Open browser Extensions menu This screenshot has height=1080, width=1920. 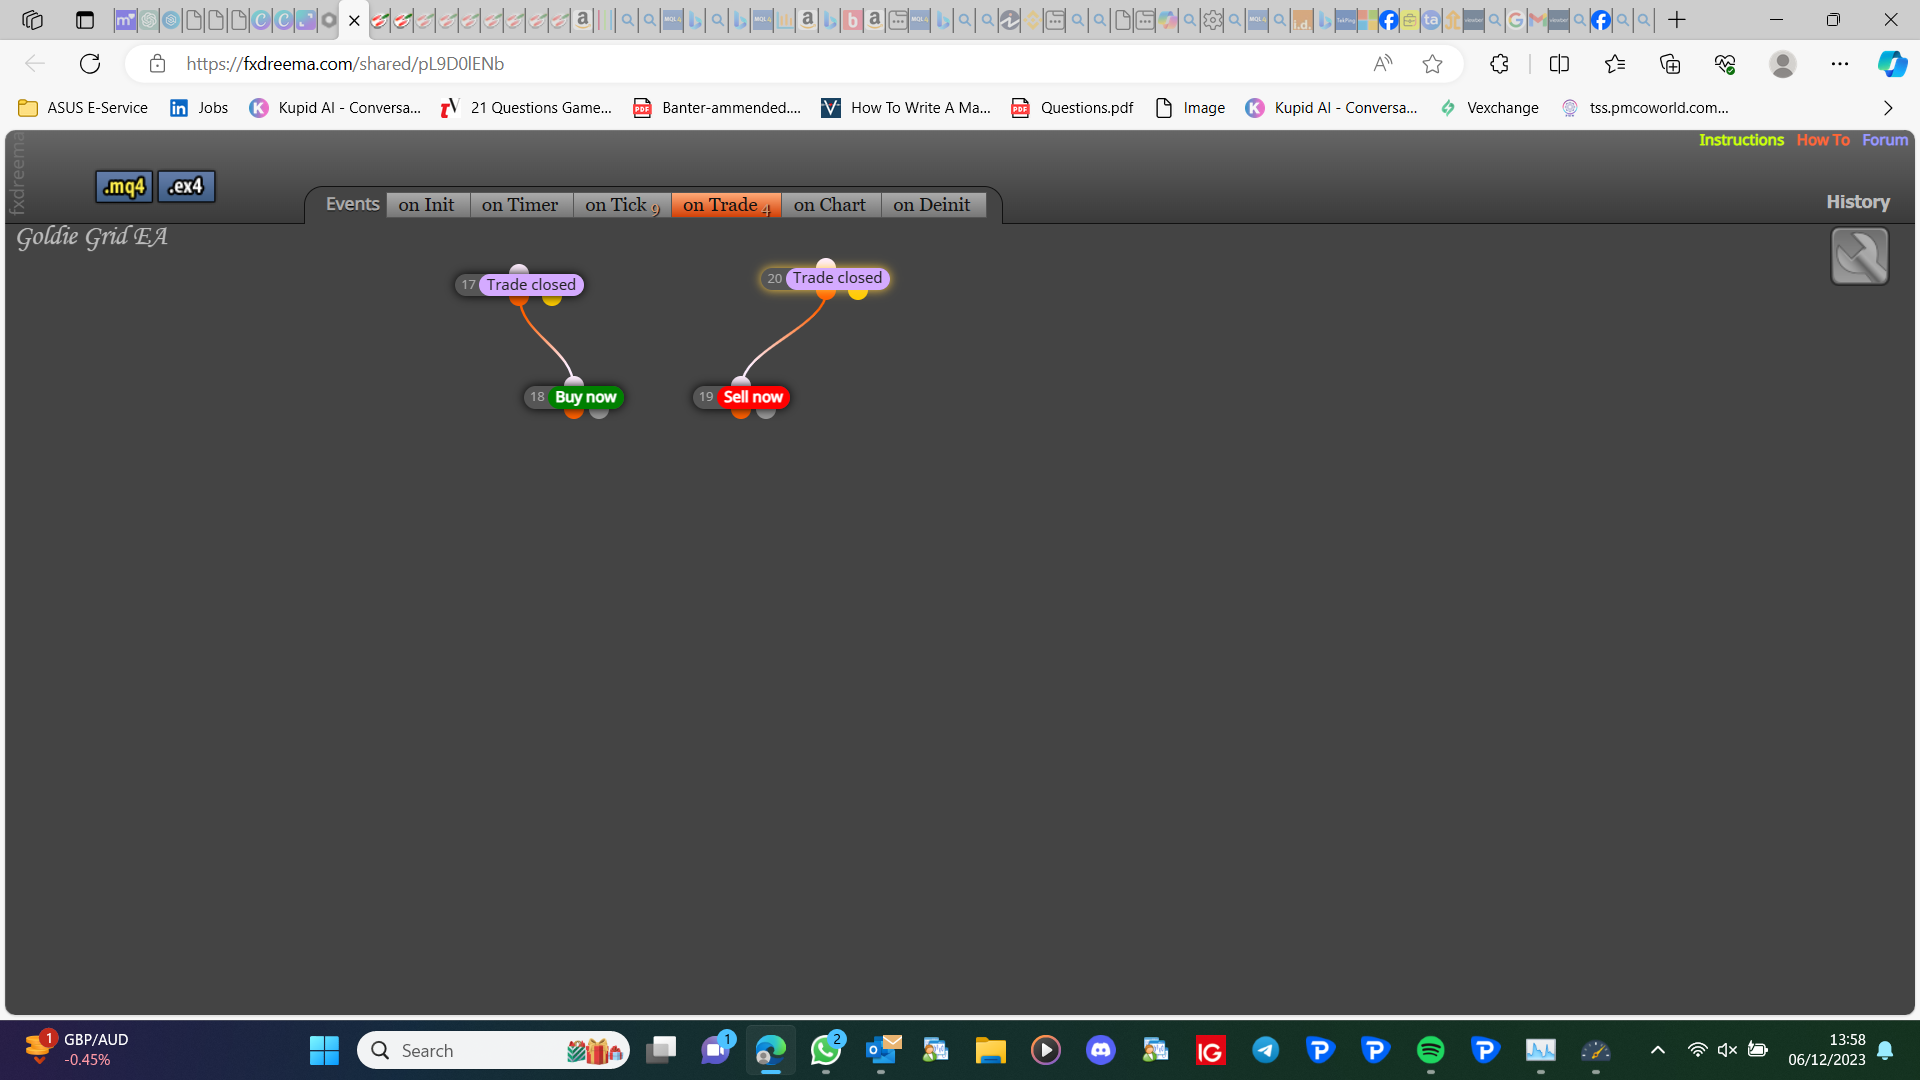[1499, 64]
